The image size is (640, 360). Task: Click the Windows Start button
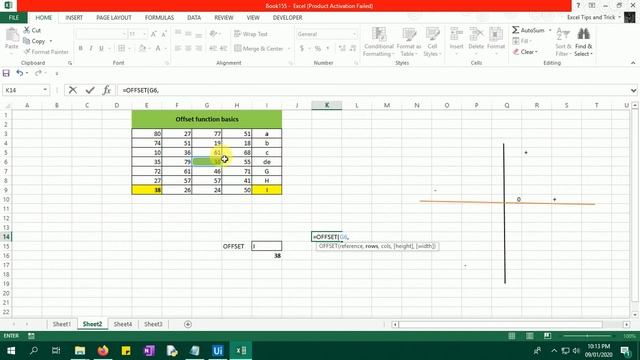click(11, 351)
